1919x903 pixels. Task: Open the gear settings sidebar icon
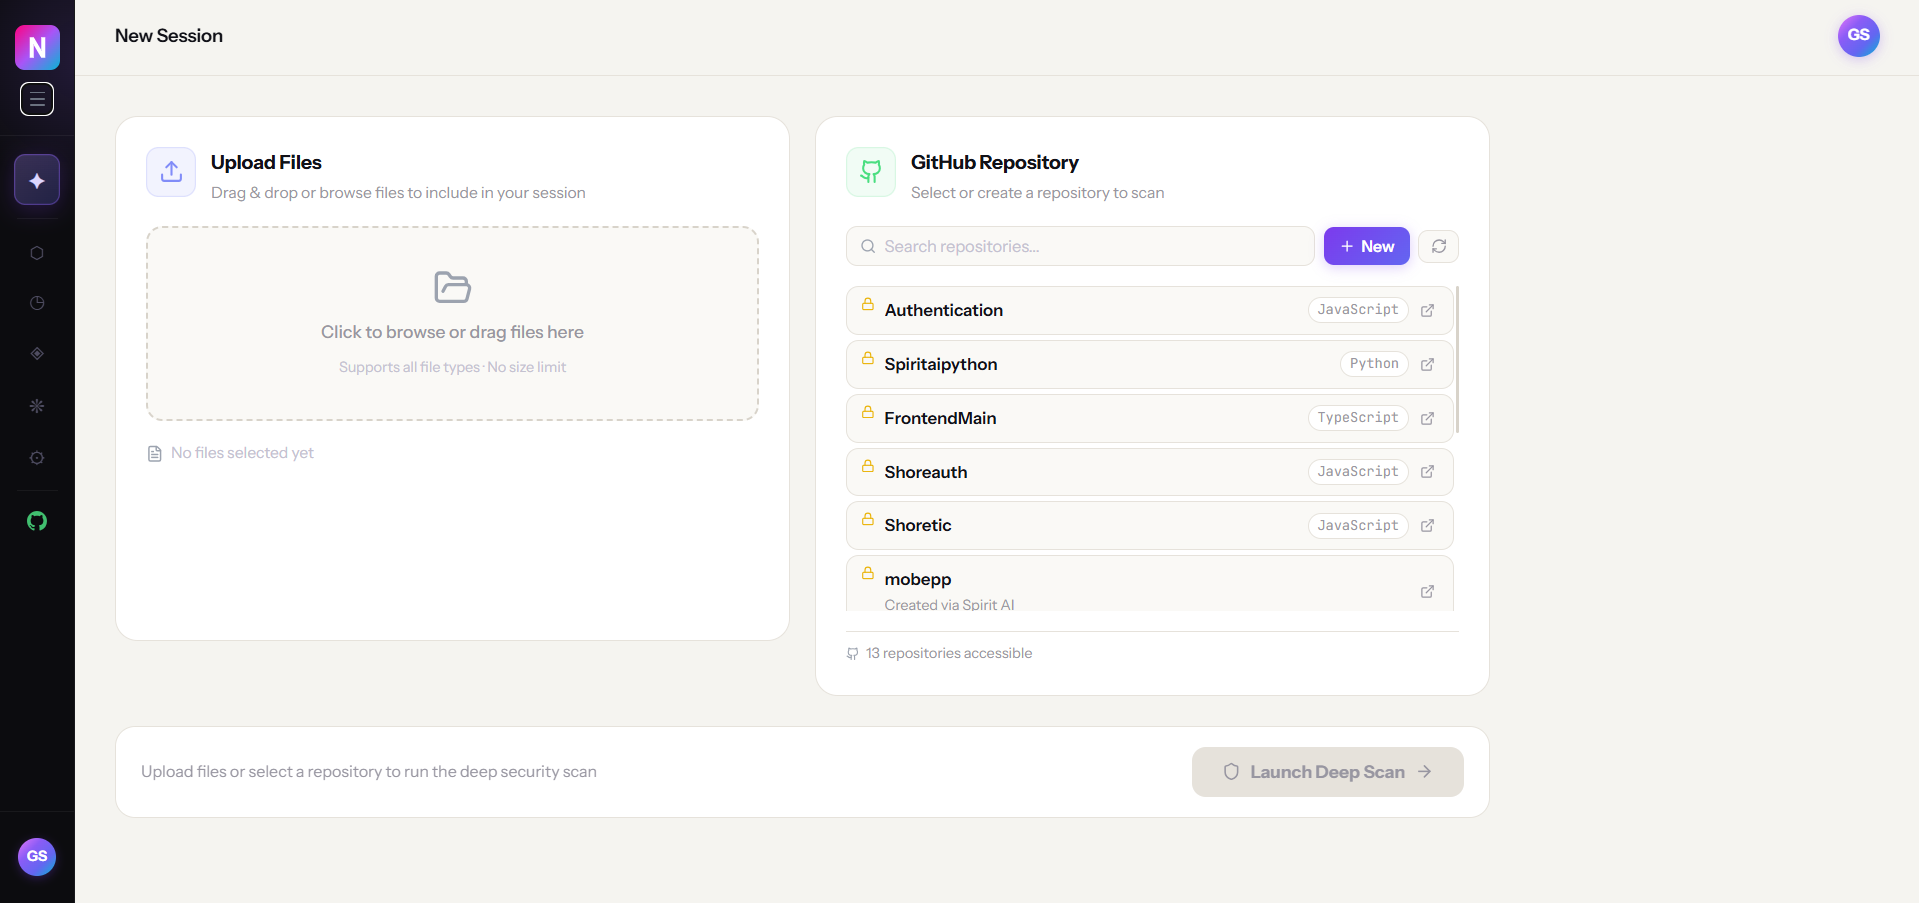pyautogui.click(x=37, y=458)
